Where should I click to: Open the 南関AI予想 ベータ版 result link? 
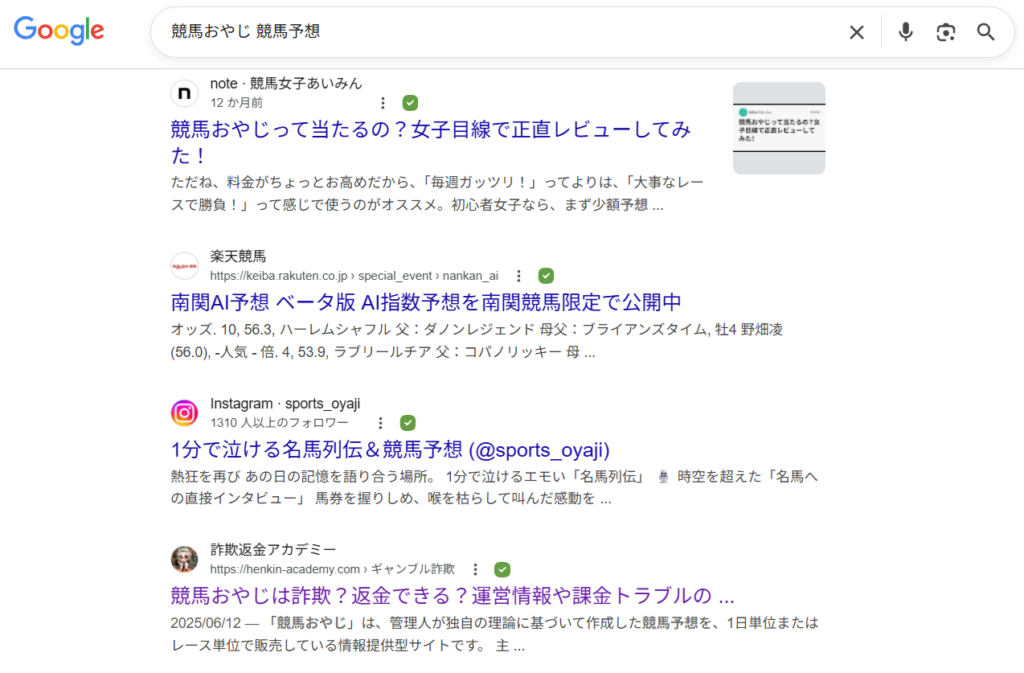pos(426,302)
